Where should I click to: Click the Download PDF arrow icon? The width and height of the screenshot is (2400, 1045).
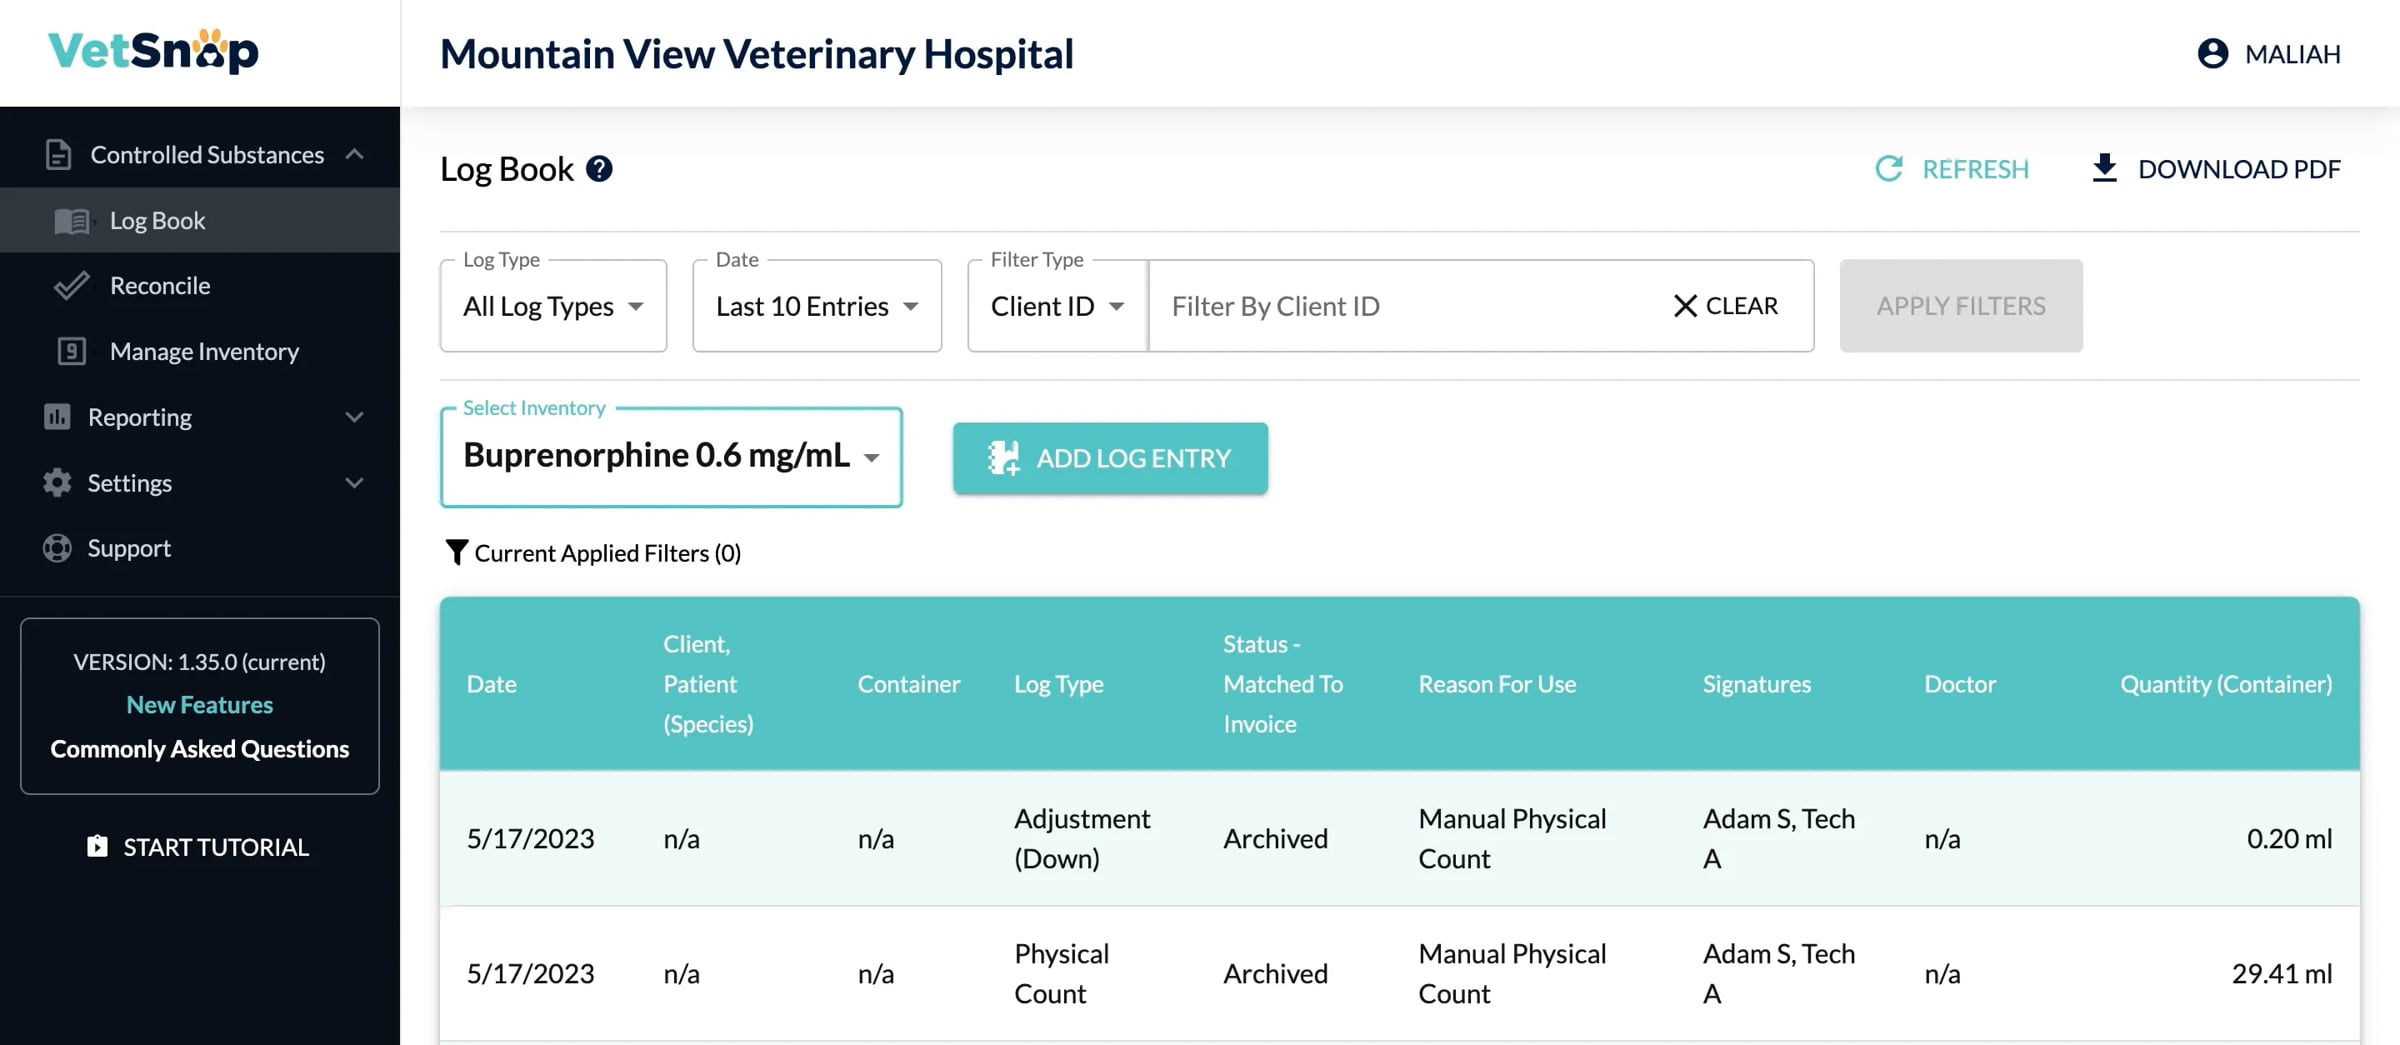tap(2104, 168)
